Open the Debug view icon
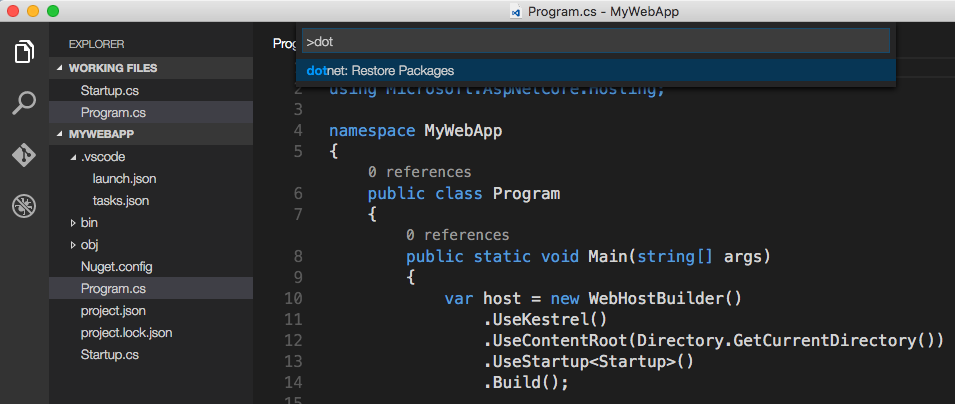Image resolution: width=955 pixels, height=404 pixels. tap(24, 206)
